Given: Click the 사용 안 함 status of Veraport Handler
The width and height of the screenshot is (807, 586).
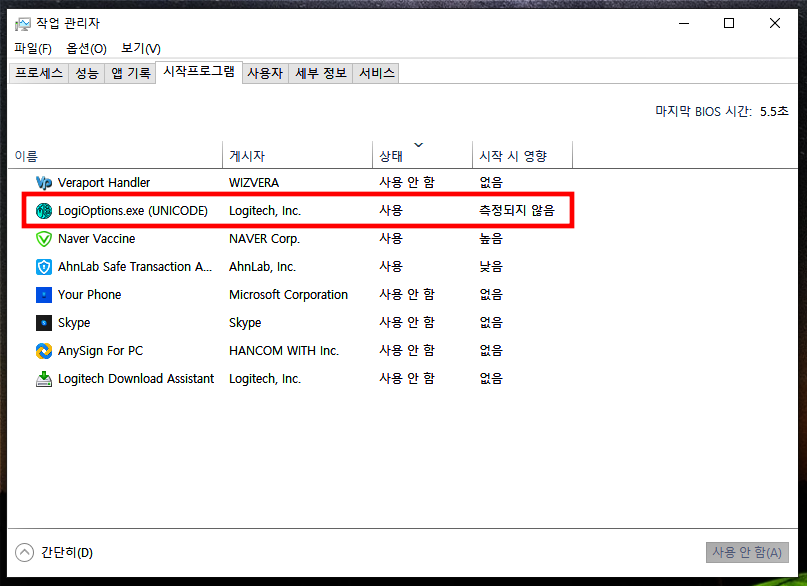Looking at the screenshot, I should pos(407,183).
